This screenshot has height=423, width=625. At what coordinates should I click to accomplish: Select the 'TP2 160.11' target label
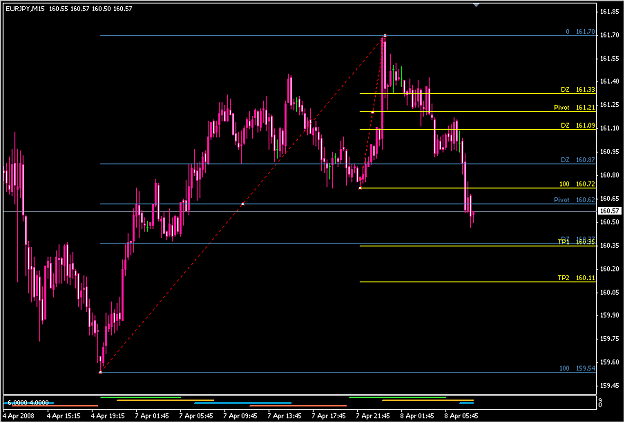coord(576,278)
